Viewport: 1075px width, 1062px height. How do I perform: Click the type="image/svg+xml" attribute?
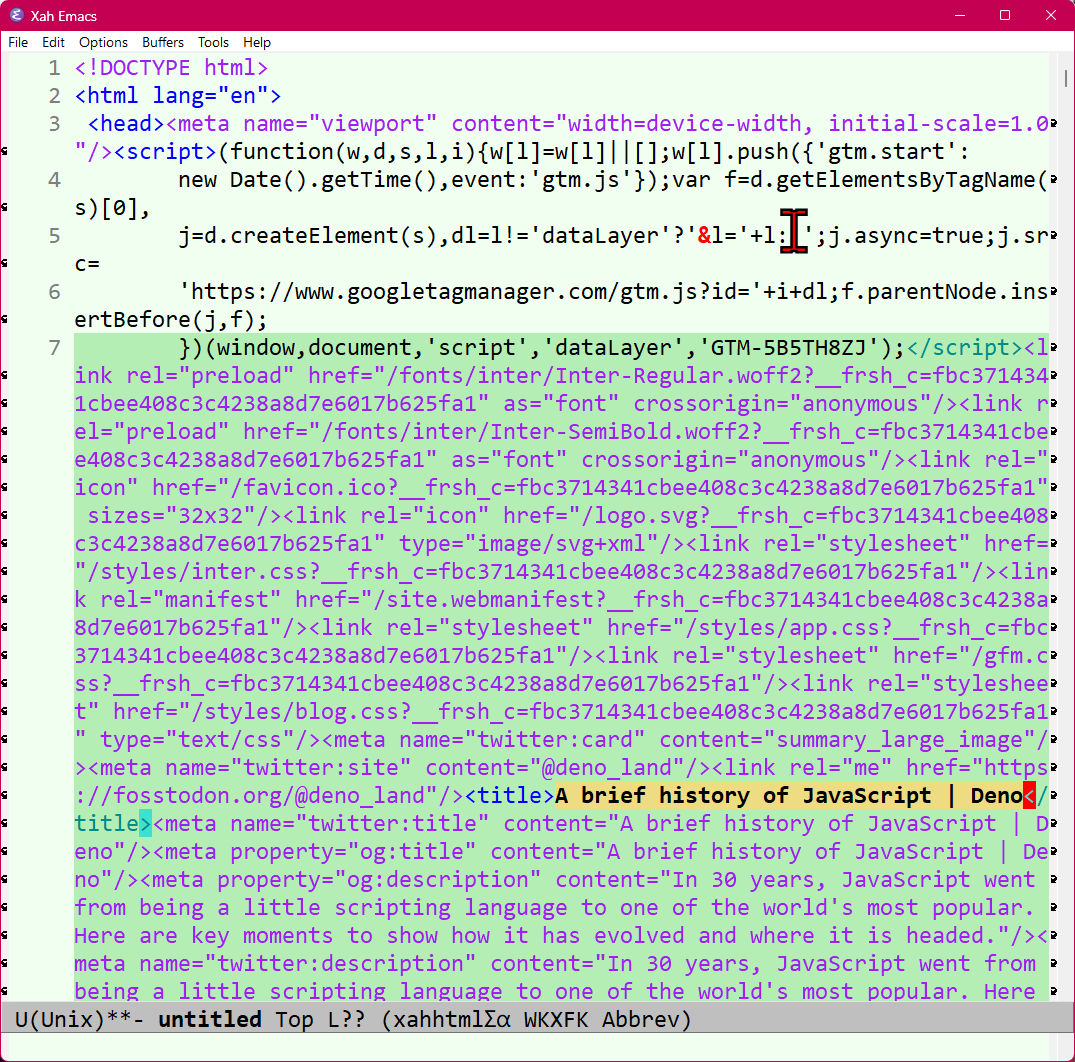tap(529, 544)
